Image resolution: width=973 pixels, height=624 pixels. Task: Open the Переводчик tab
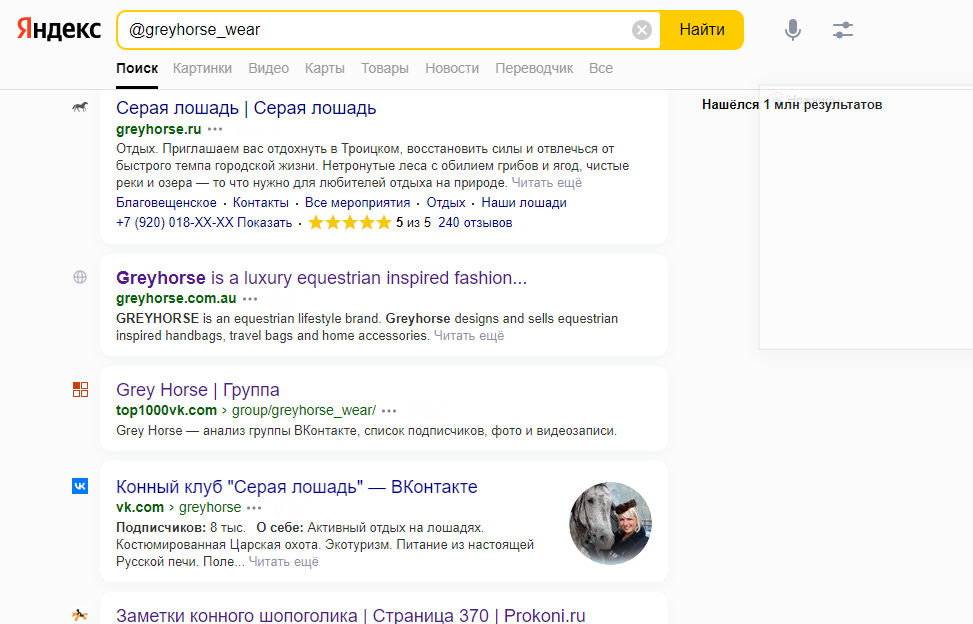[534, 68]
